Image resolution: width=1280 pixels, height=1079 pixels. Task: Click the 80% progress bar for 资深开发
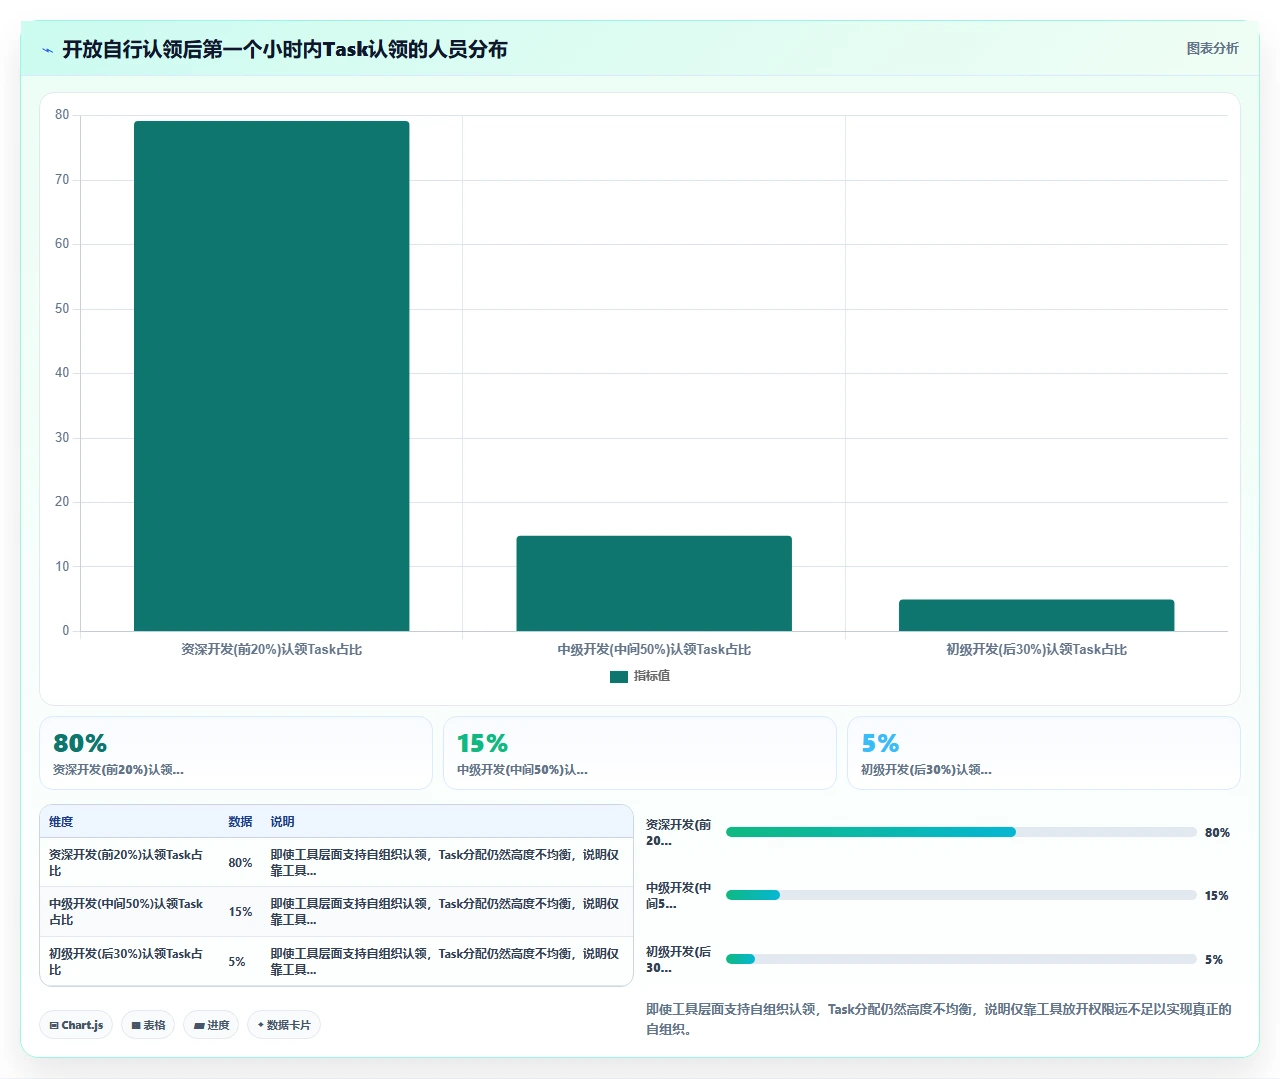[x=961, y=832]
